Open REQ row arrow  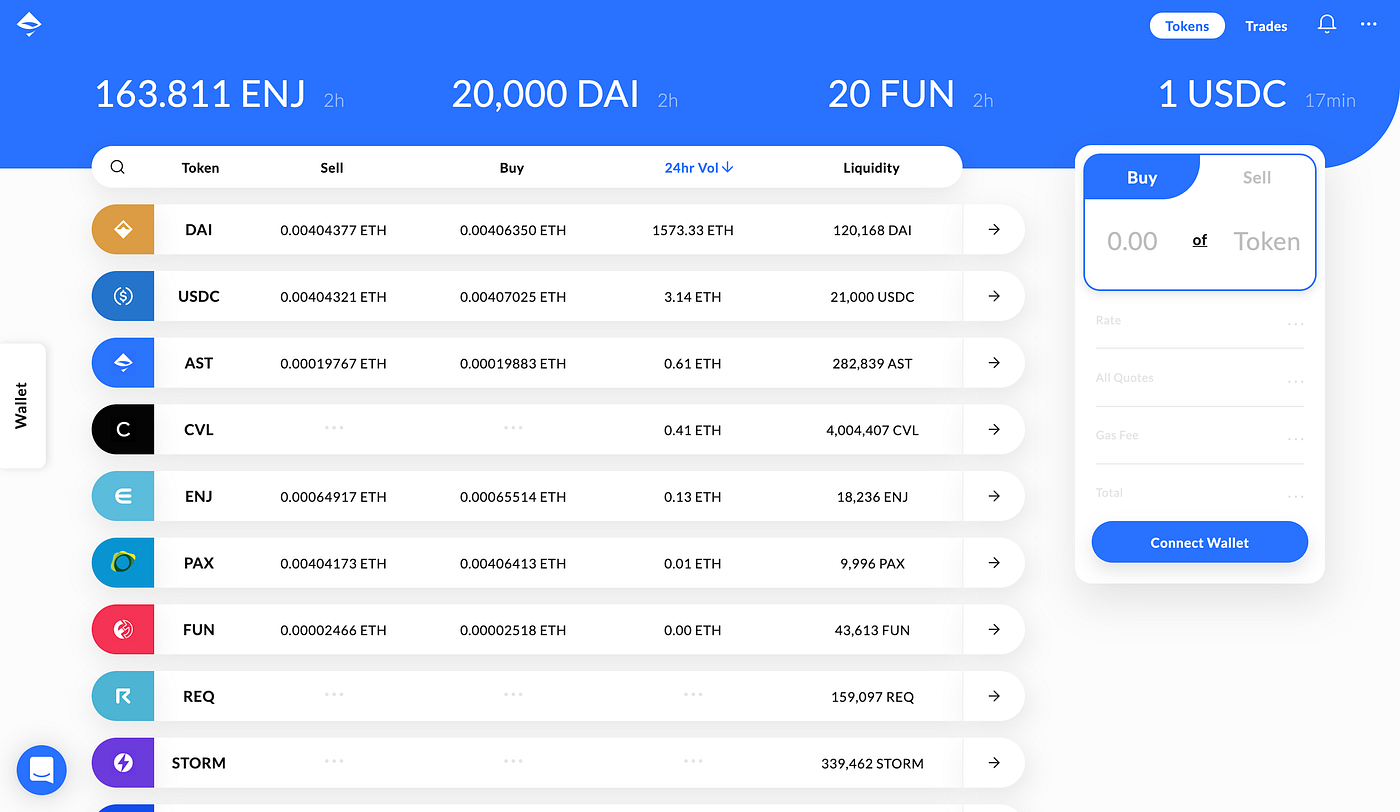tap(994, 696)
